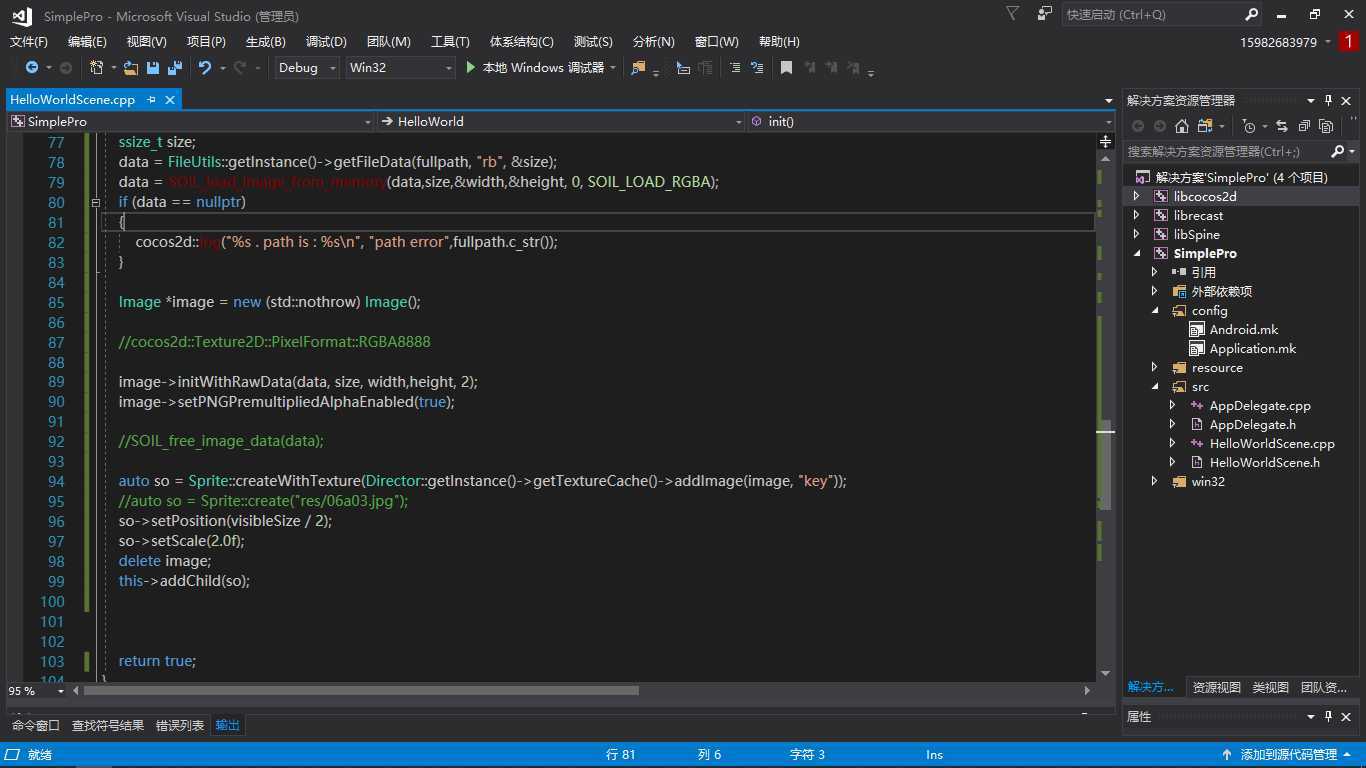The image size is (1366, 768).
Task: Click the feedback icon next to Quick Launch
Action: pyautogui.click(x=1045, y=14)
